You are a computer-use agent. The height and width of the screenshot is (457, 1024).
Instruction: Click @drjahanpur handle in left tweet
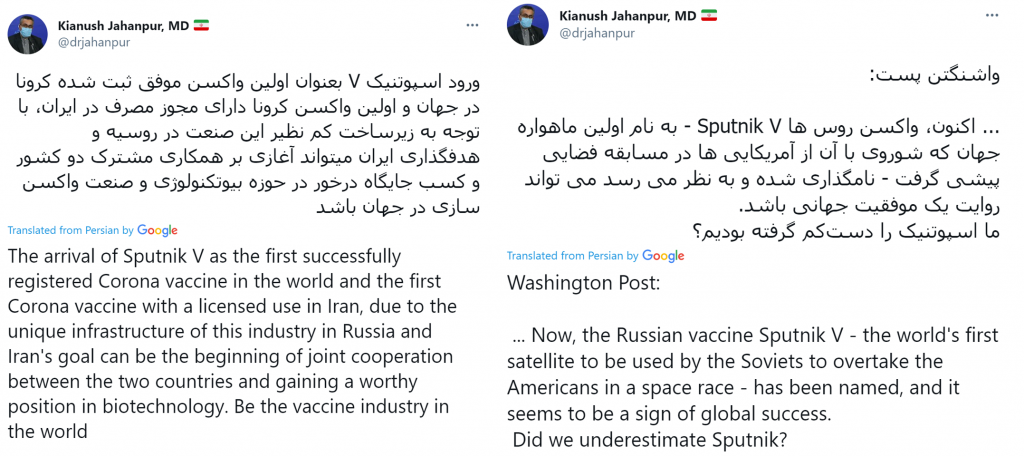tap(94, 42)
